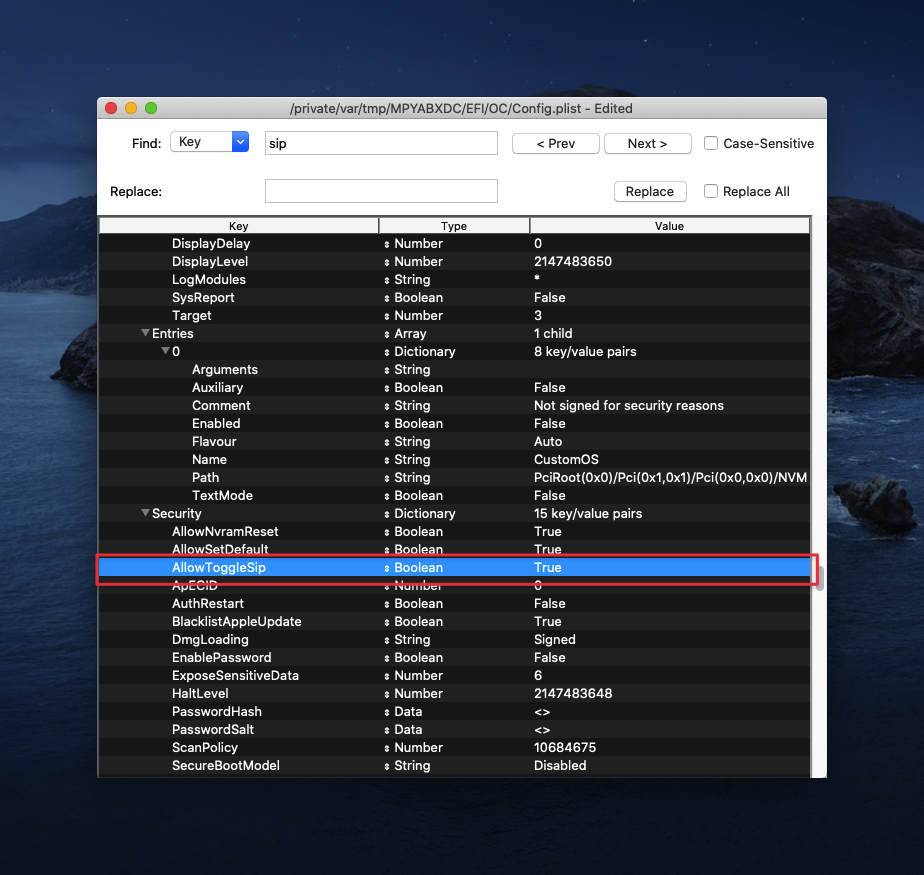Open type popup for DmgLoading row

(x=387, y=640)
